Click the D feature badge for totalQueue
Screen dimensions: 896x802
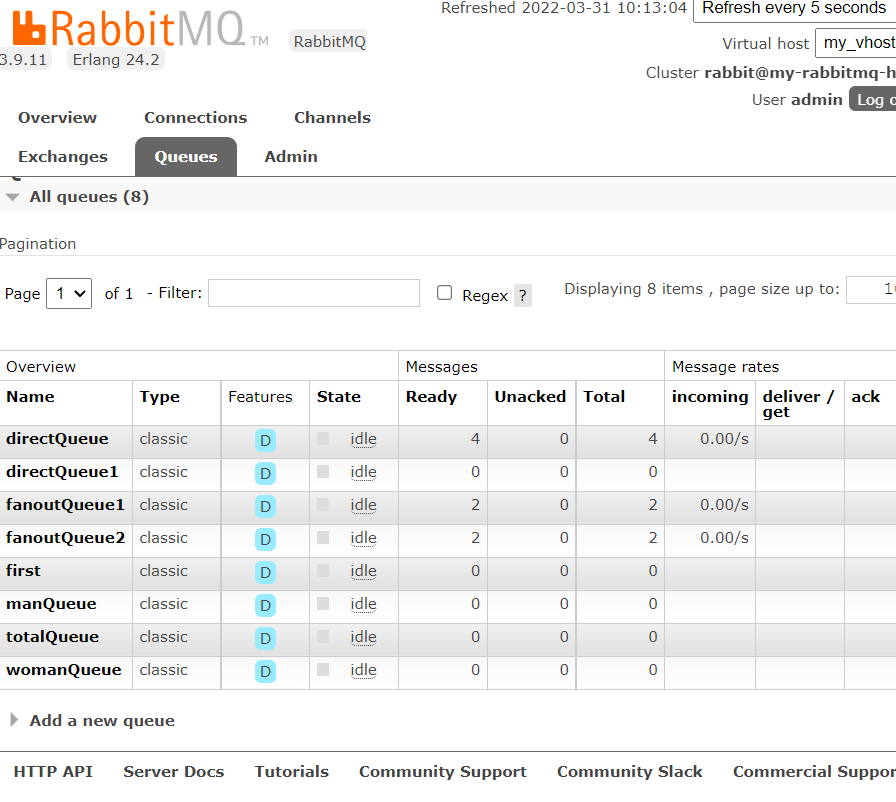(265, 639)
